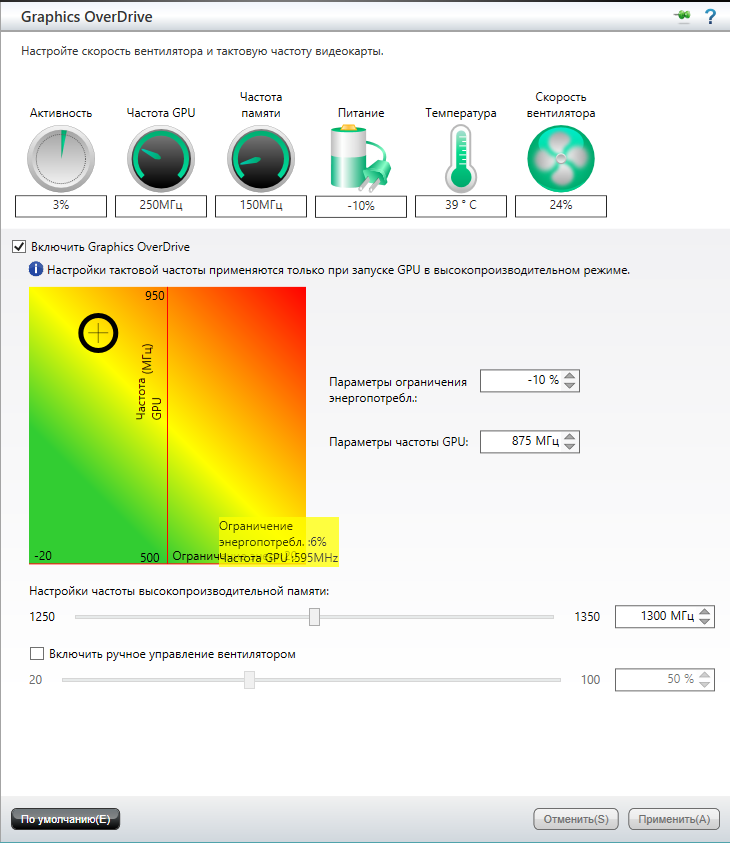Click По умолчанию(E) defaults button
This screenshot has width=730, height=843.
pyautogui.click(x=65, y=819)
